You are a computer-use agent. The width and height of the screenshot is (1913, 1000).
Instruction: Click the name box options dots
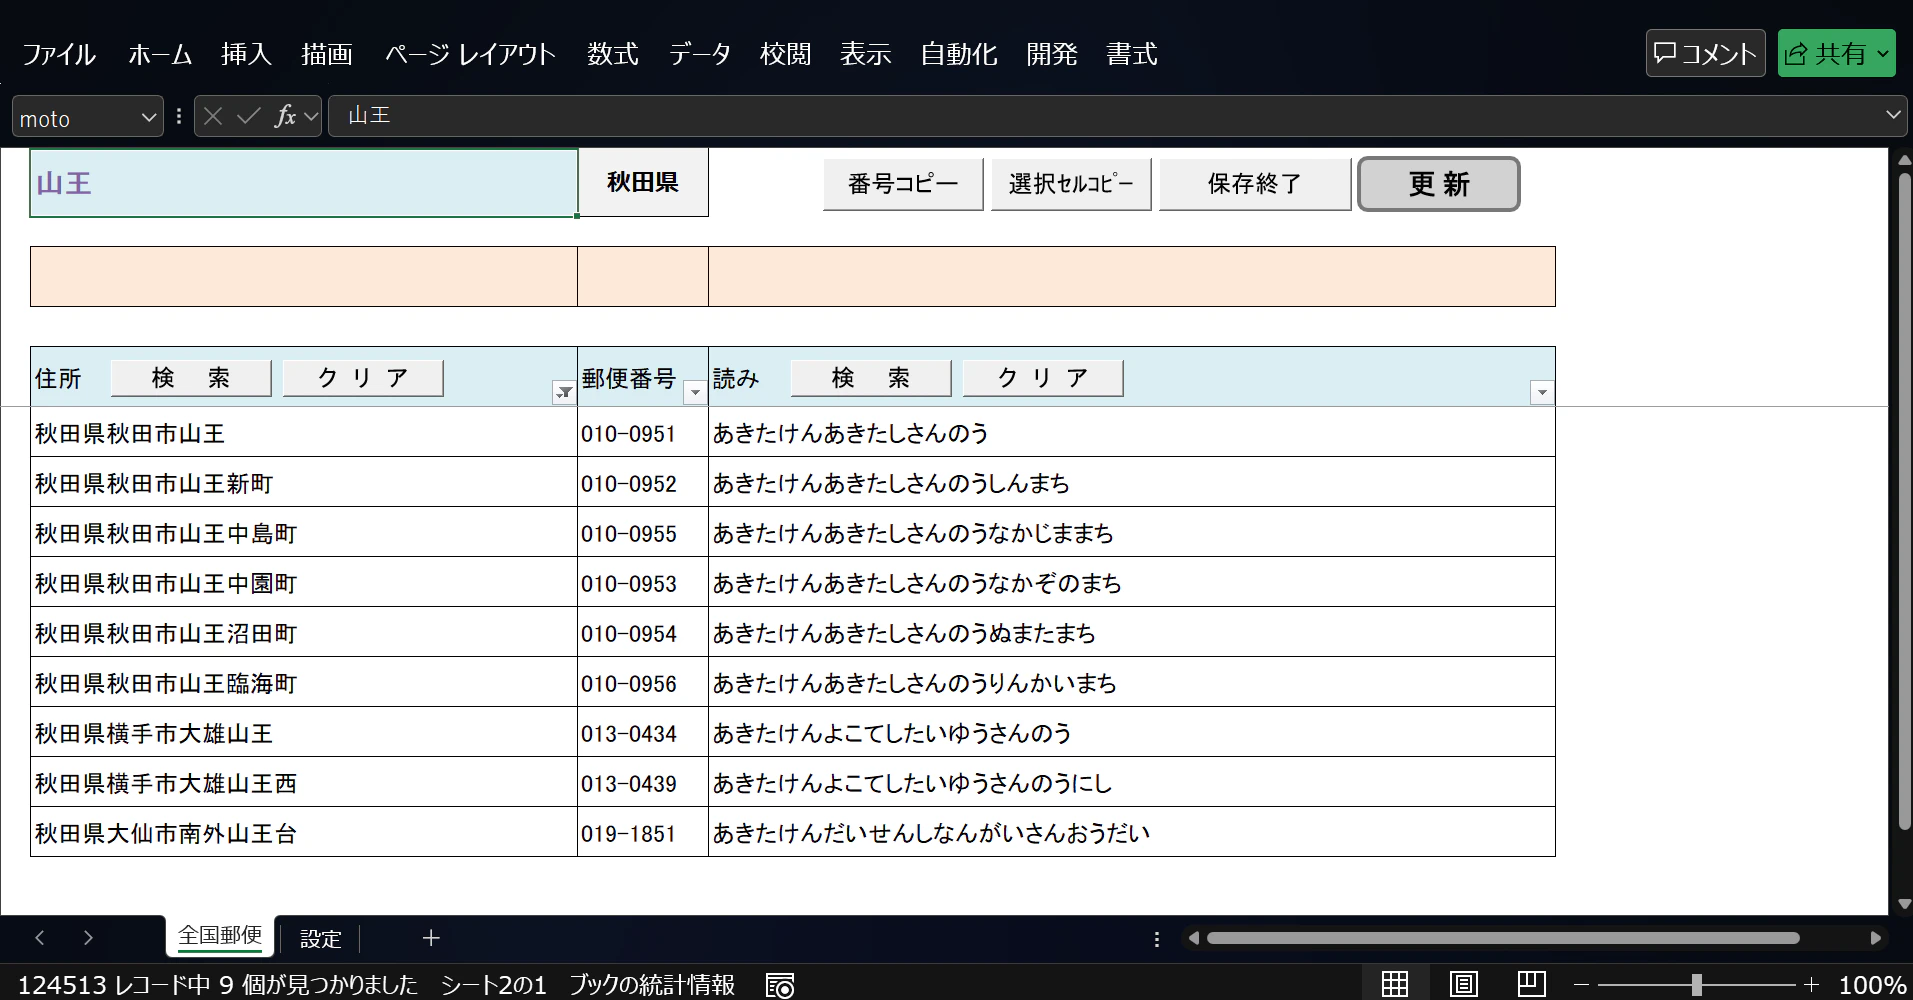pyautogui.click(x=179, y=116)
